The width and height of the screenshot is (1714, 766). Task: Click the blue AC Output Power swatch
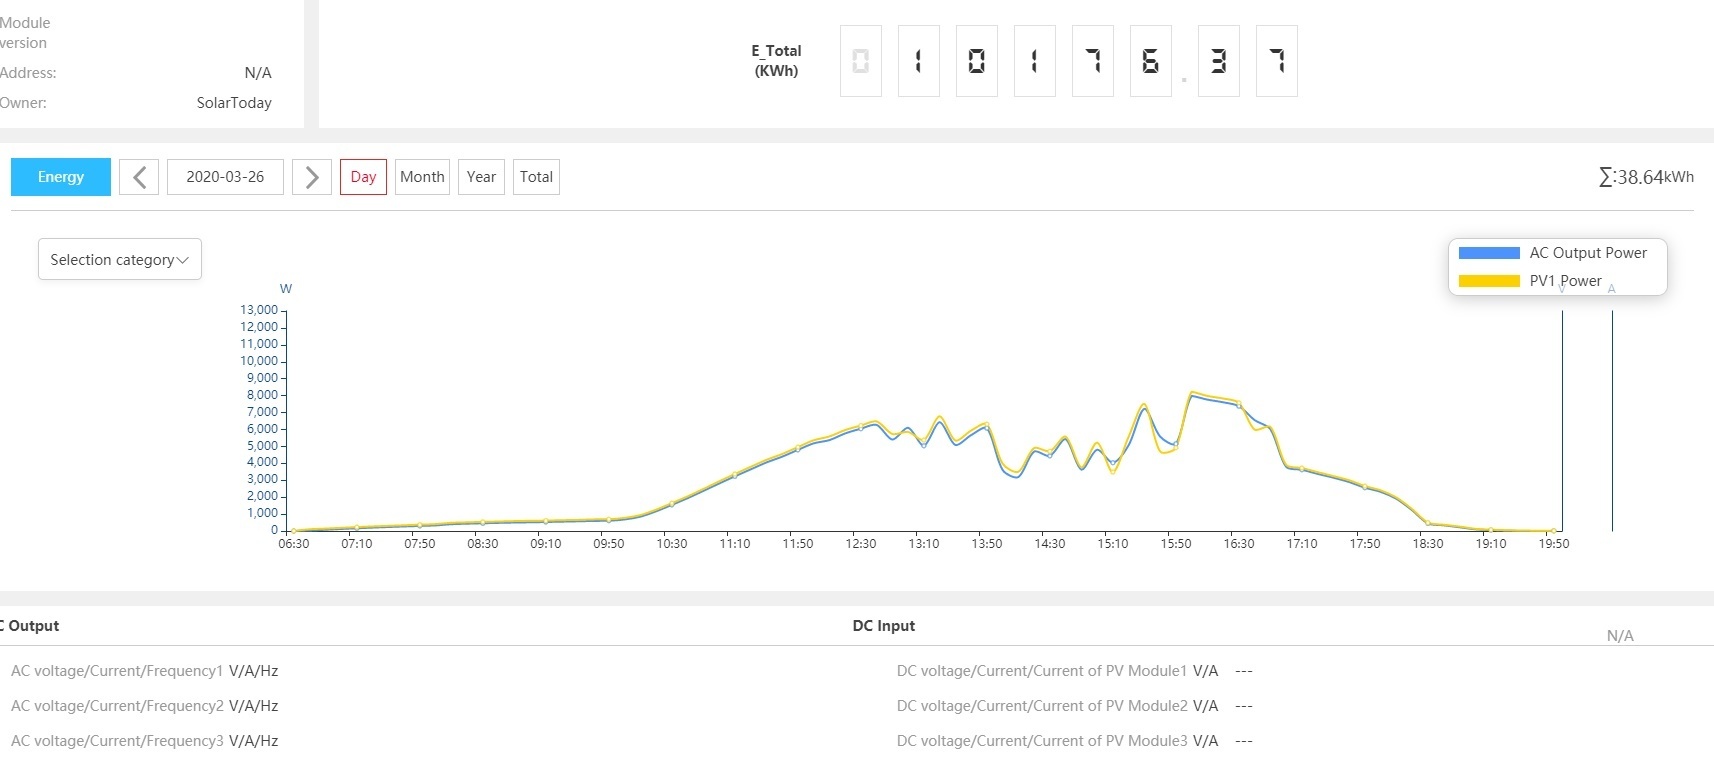point(1489,253)
